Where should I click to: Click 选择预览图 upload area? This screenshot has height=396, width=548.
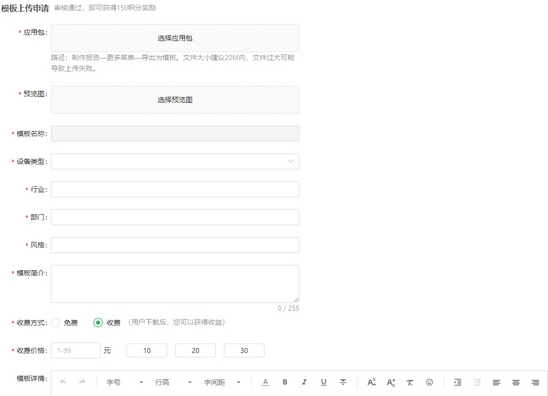coord(175,100)
